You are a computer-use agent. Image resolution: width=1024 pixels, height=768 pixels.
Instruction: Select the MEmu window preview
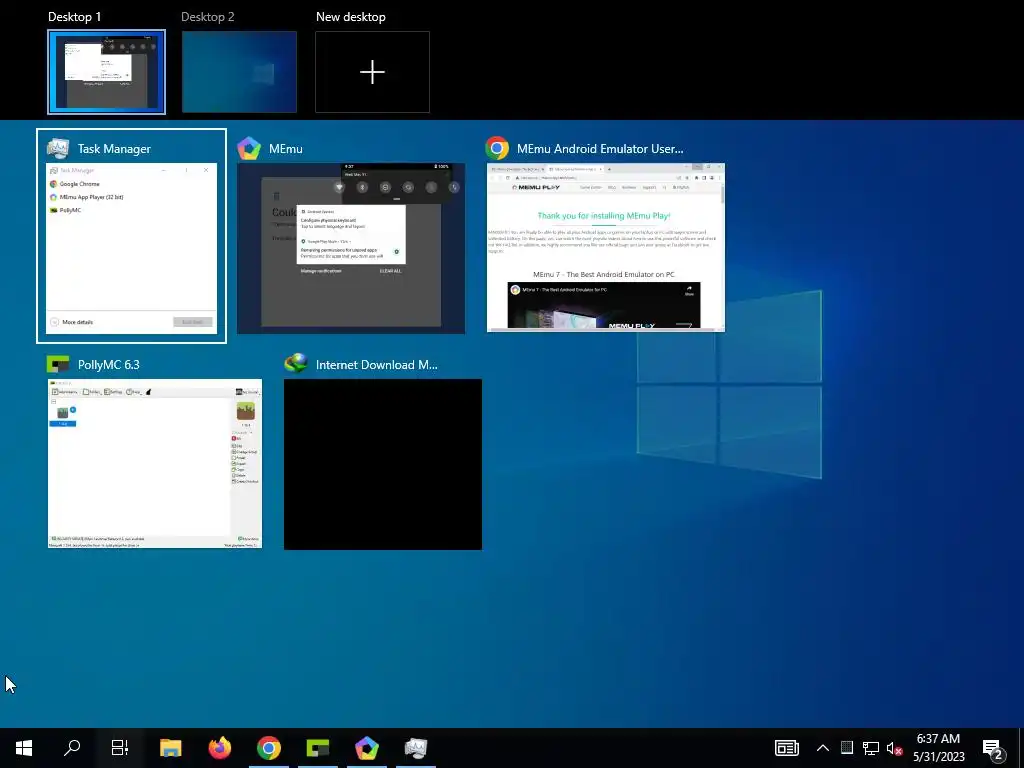(x=351, y=248)
